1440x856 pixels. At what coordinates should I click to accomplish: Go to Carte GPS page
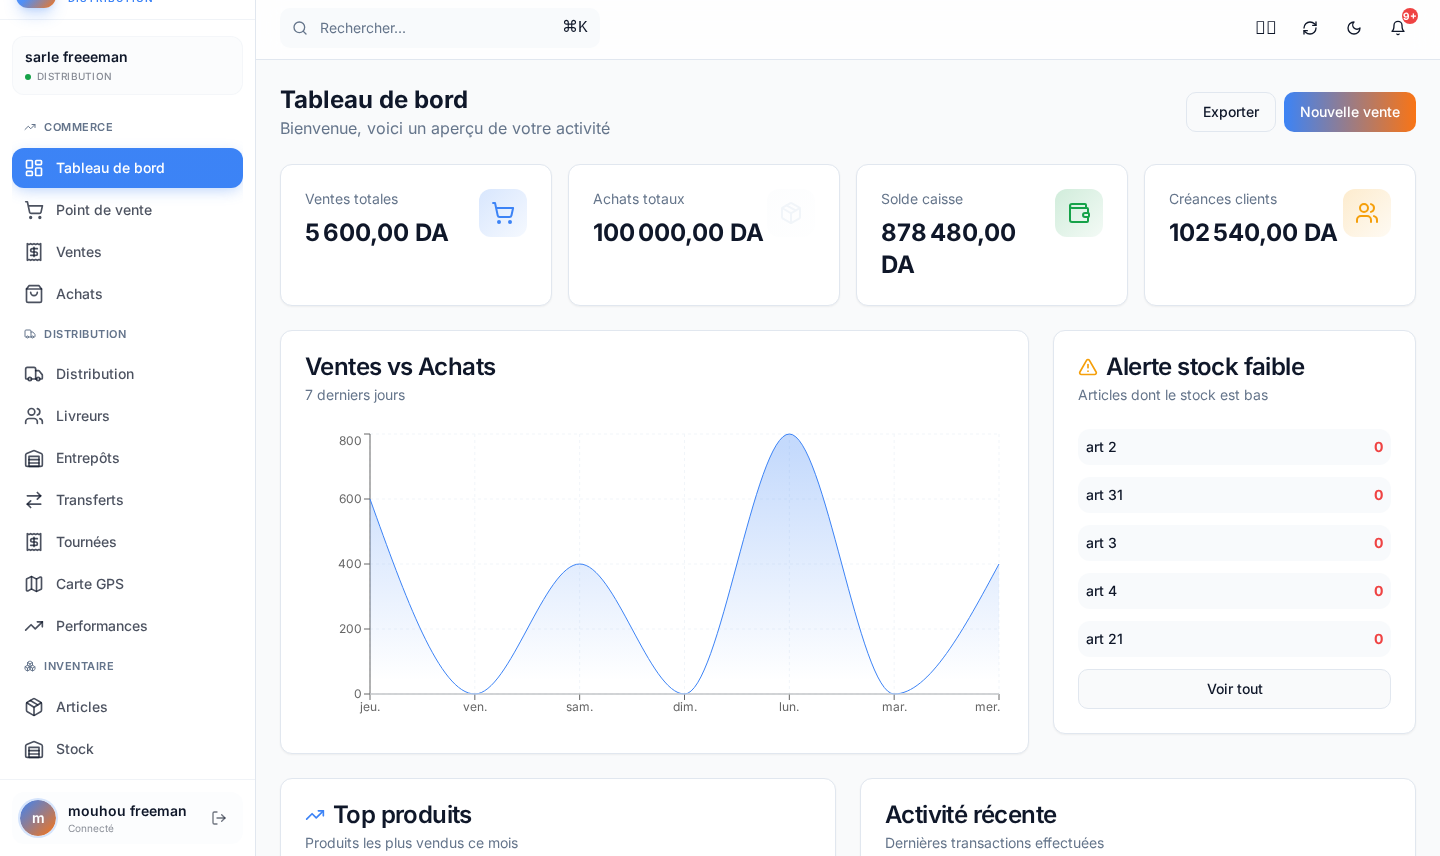[127, 584]
